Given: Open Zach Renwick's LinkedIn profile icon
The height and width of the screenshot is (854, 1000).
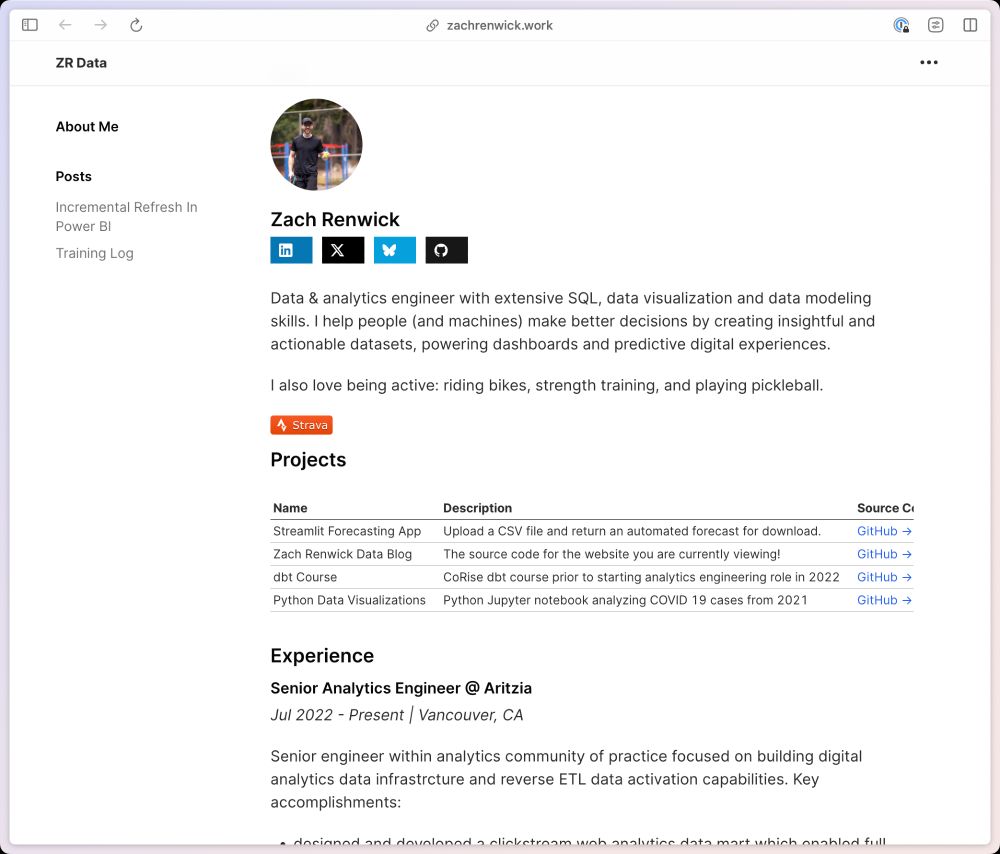Looking at the screenshot, I should coord(291,250).
